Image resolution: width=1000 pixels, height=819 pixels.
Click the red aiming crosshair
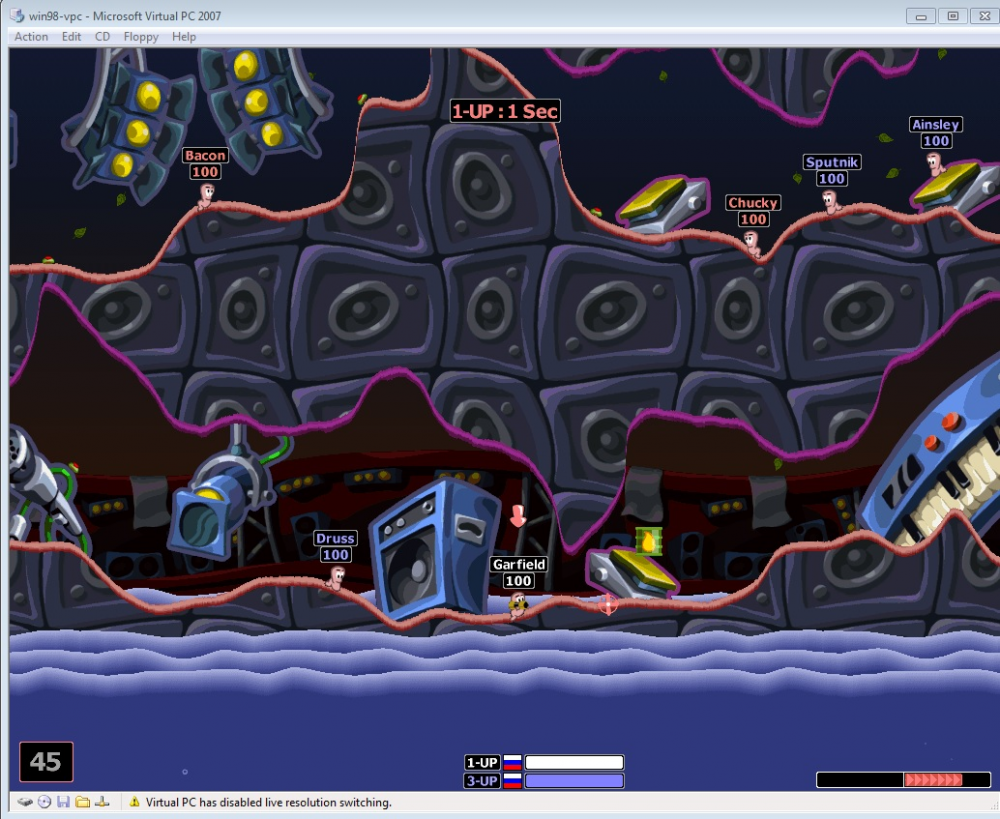tap(607, 604)
